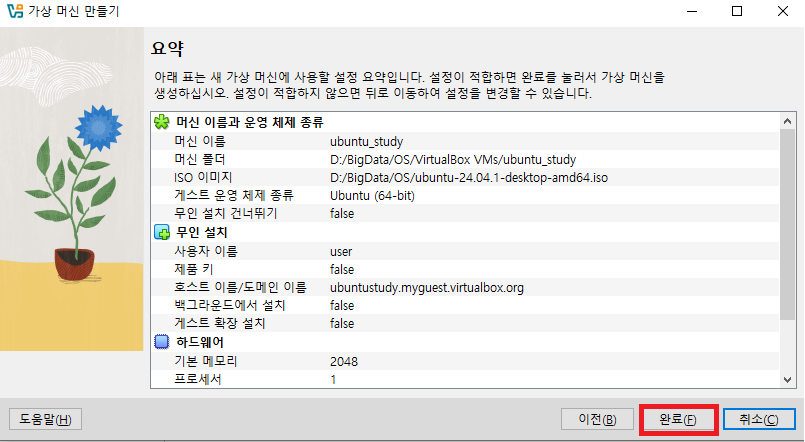This screenshot has width=805, height=442.
Task: Click the D:/BigData/OS/VirtualBox VMs/ubuntu_study folder path
Action: coord(453,160)
